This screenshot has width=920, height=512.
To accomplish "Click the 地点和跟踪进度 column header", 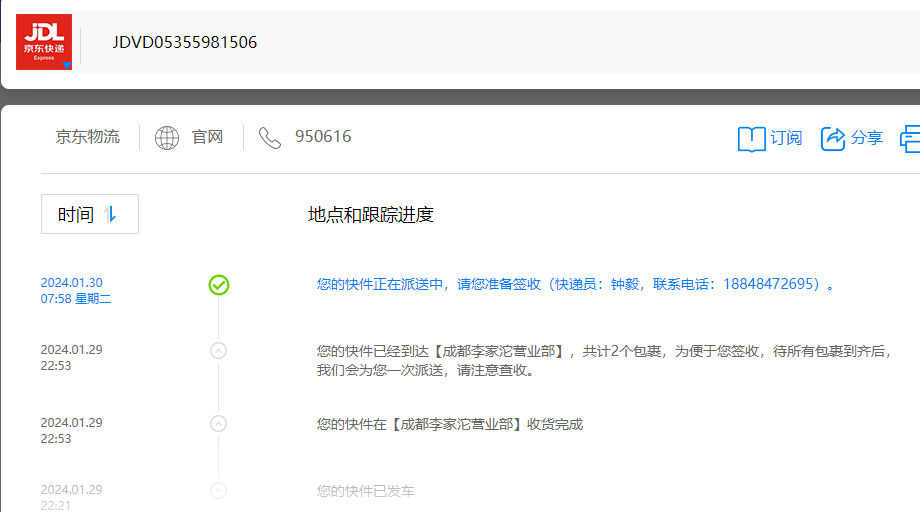I will 371,215.
